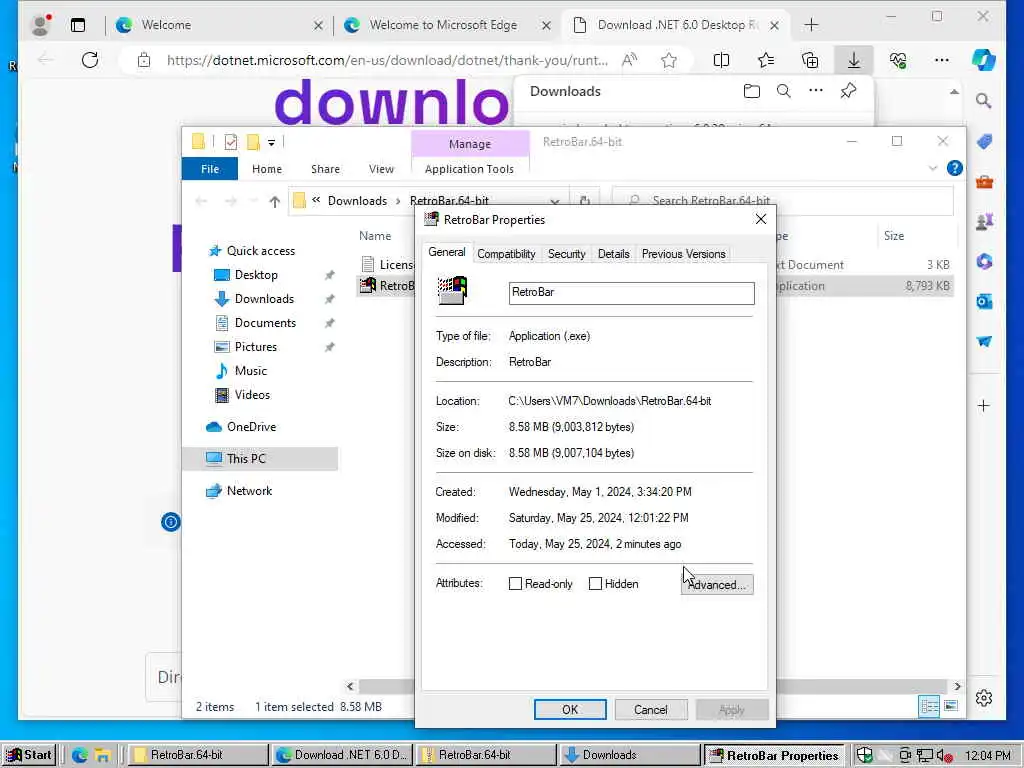Open the Application Tools ribbon tab

click(469, 169)
